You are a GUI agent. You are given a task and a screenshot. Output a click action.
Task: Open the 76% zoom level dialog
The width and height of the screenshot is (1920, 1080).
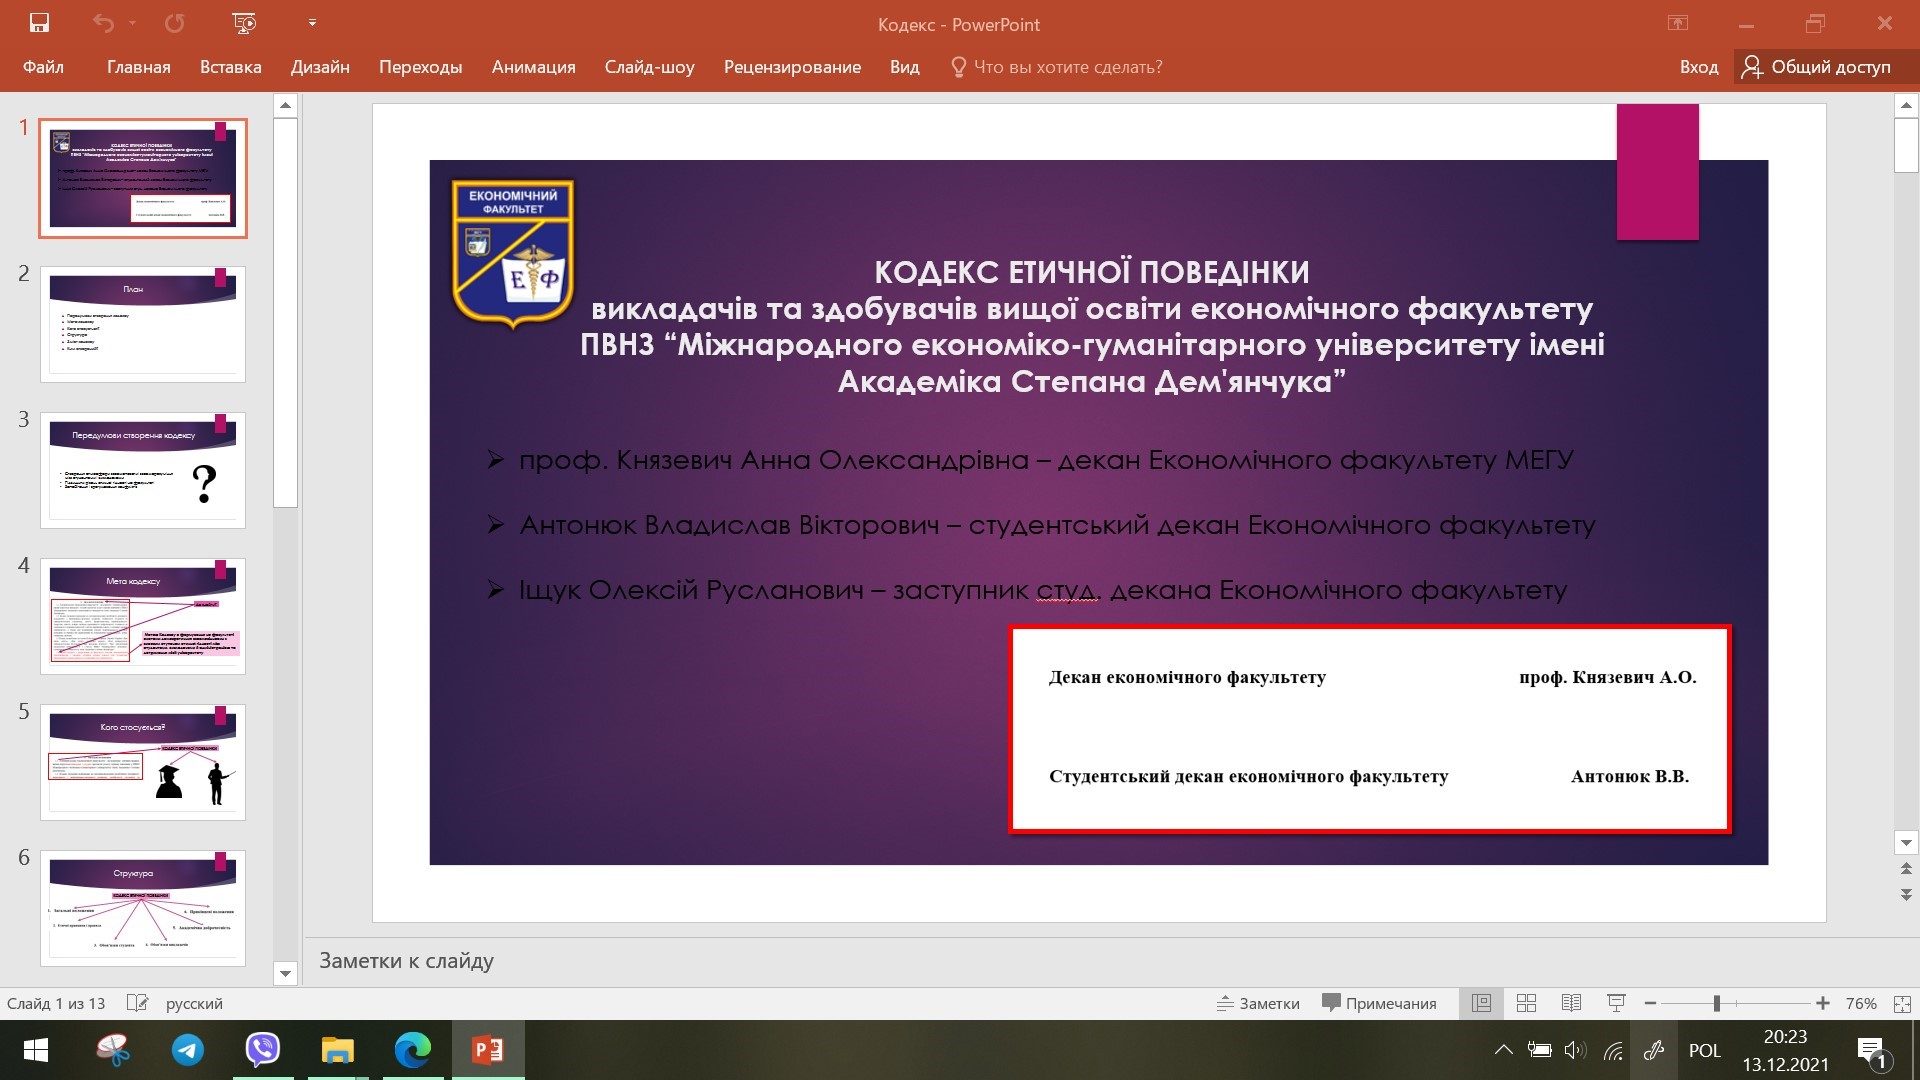click(x=1861, y=1003)
